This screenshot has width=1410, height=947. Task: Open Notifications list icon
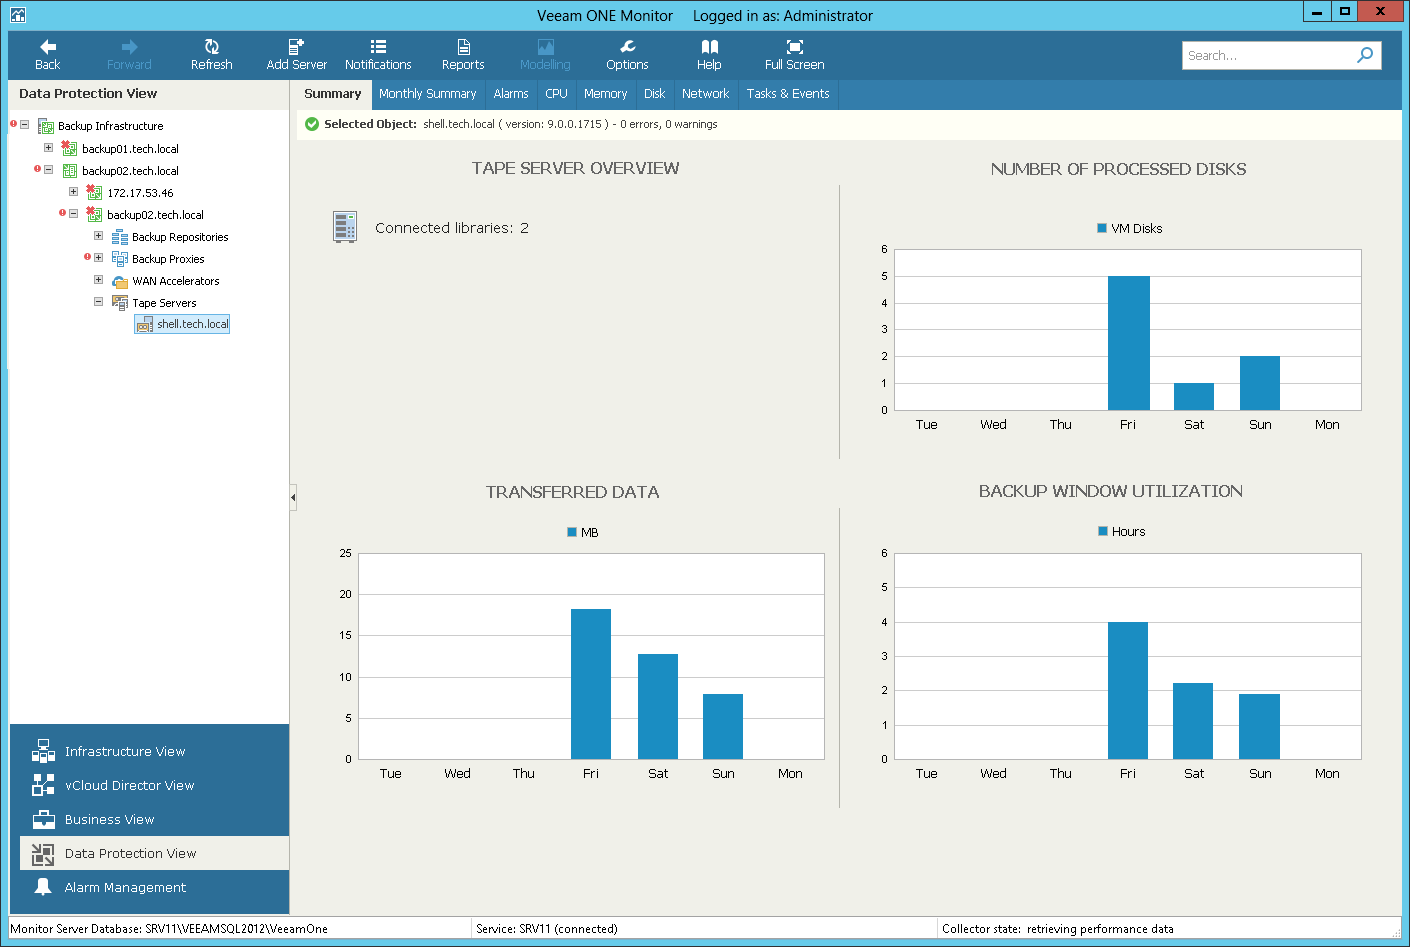[x=378, y=47]
